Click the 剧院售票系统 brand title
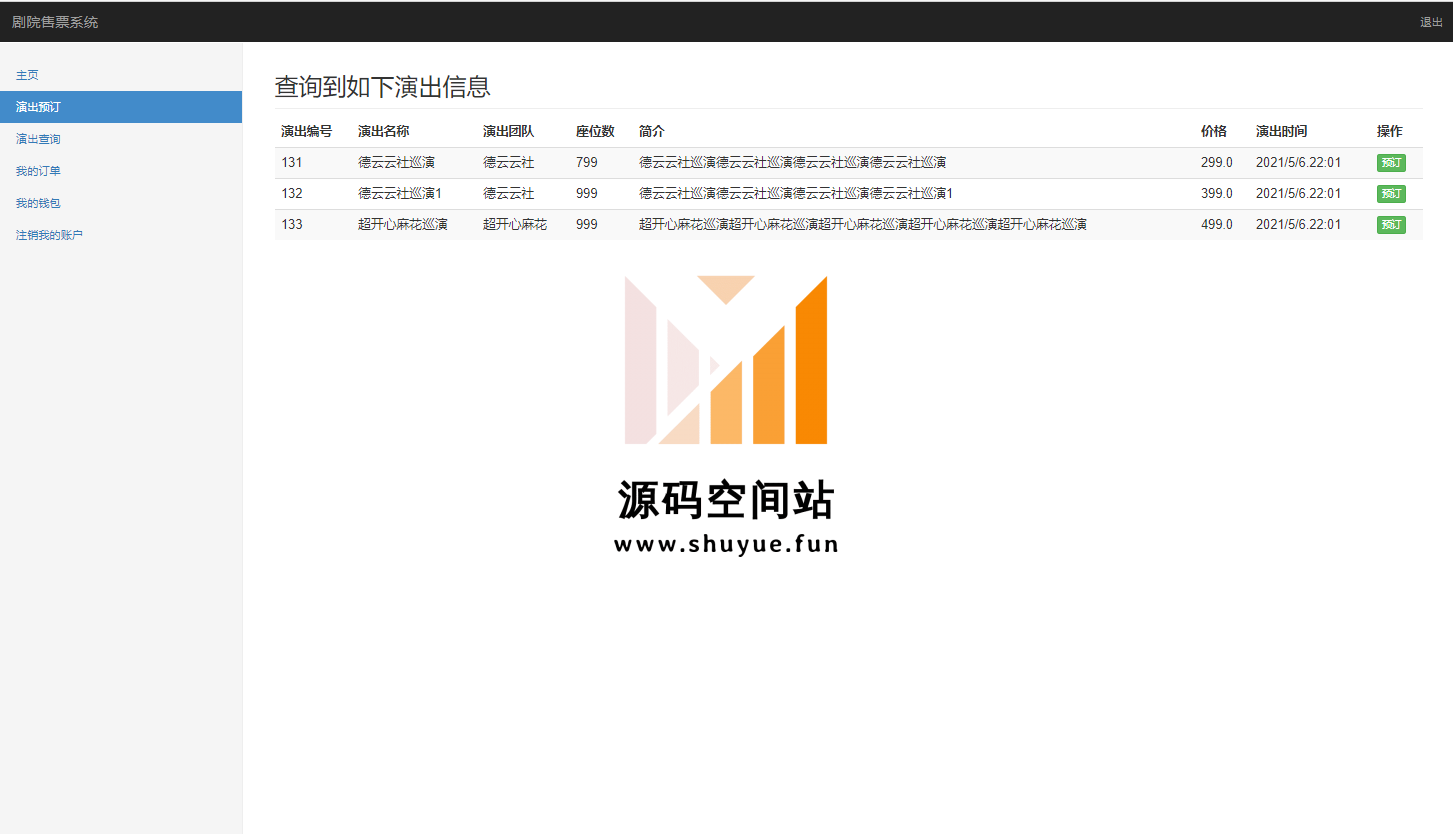This screenshot has height=834, width=1453. click(55, 22)
